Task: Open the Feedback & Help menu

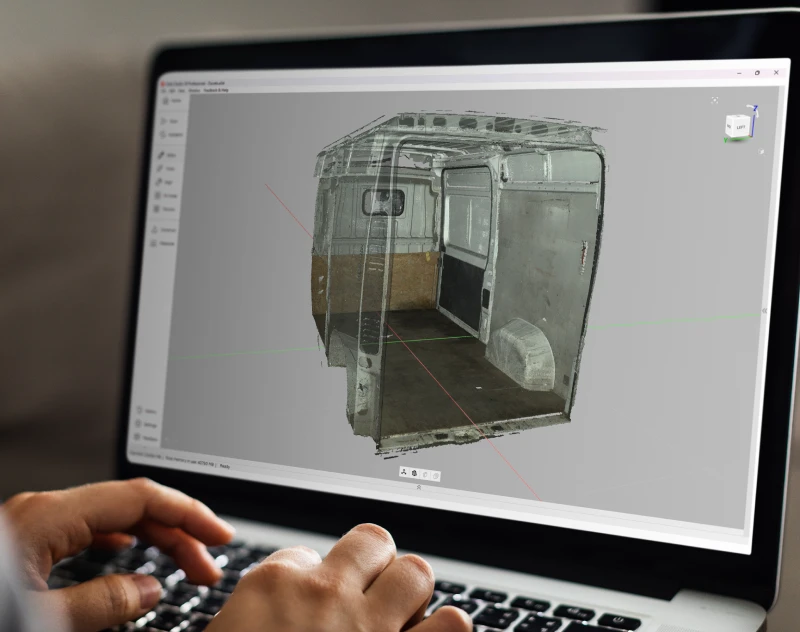Action: pyautogui.click(x=216, y=90)
